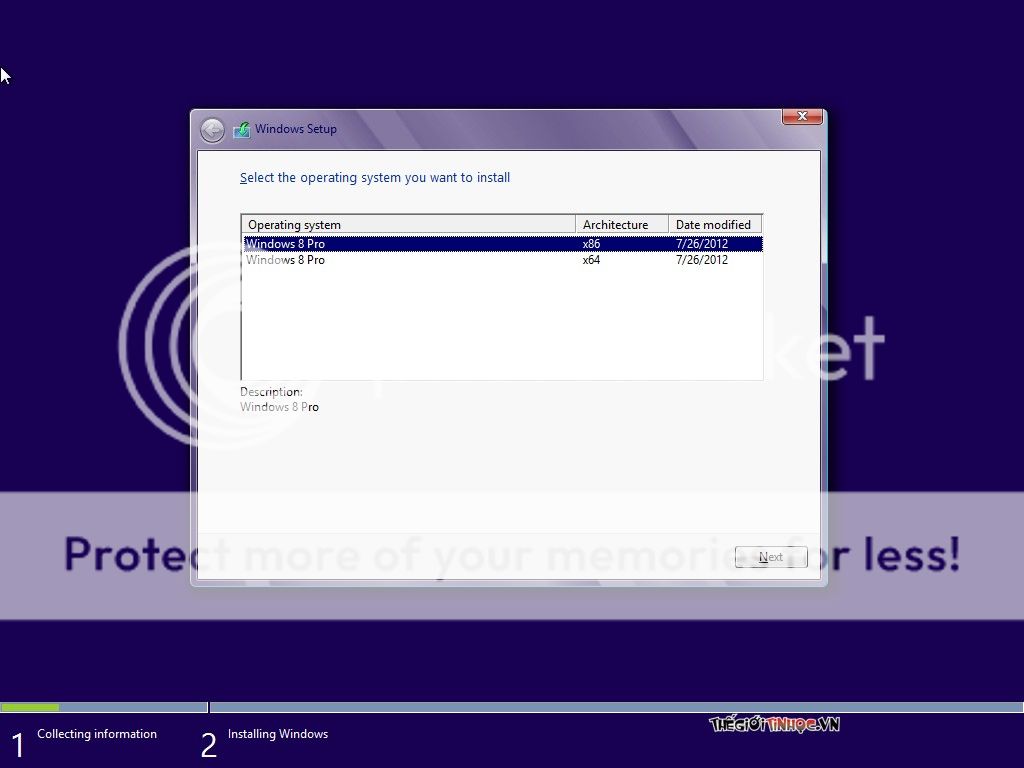This screenshot has height=768, width=1024.
Task: Click the Description label under the list
Action: 271,392
